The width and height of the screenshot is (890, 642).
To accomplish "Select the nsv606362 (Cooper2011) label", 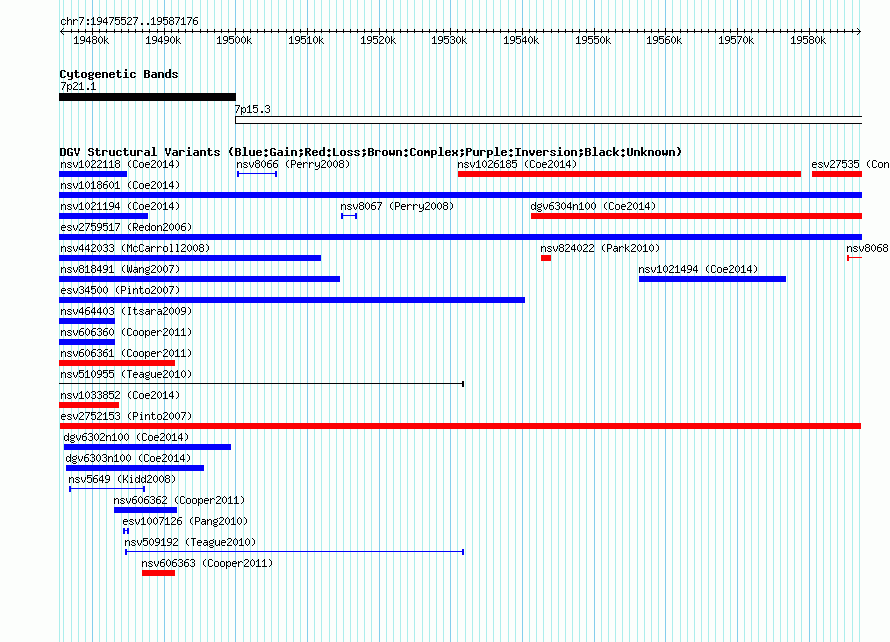I will pyautogui.click(x=179, y=500).
